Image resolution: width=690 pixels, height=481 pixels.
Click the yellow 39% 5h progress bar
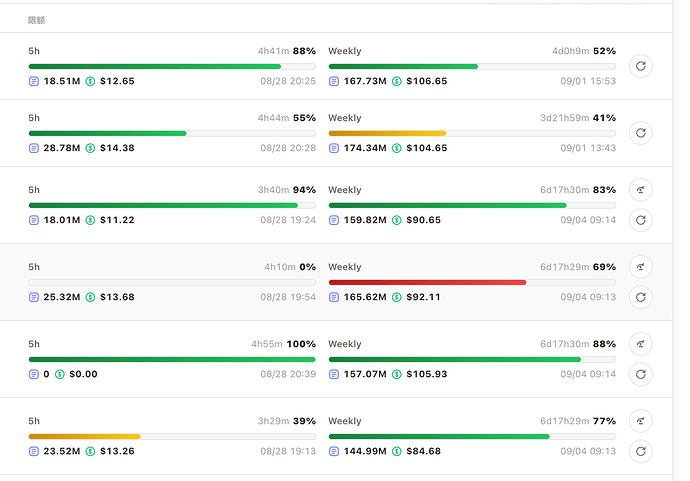(172, 437)
